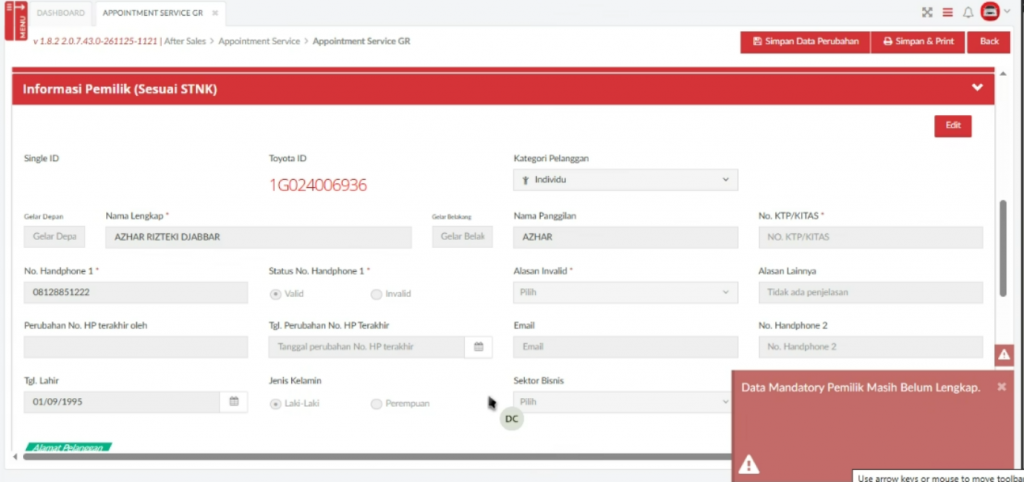Click the red Edit button
This screenshot has width=1024, height=482.
coord(952,126)
